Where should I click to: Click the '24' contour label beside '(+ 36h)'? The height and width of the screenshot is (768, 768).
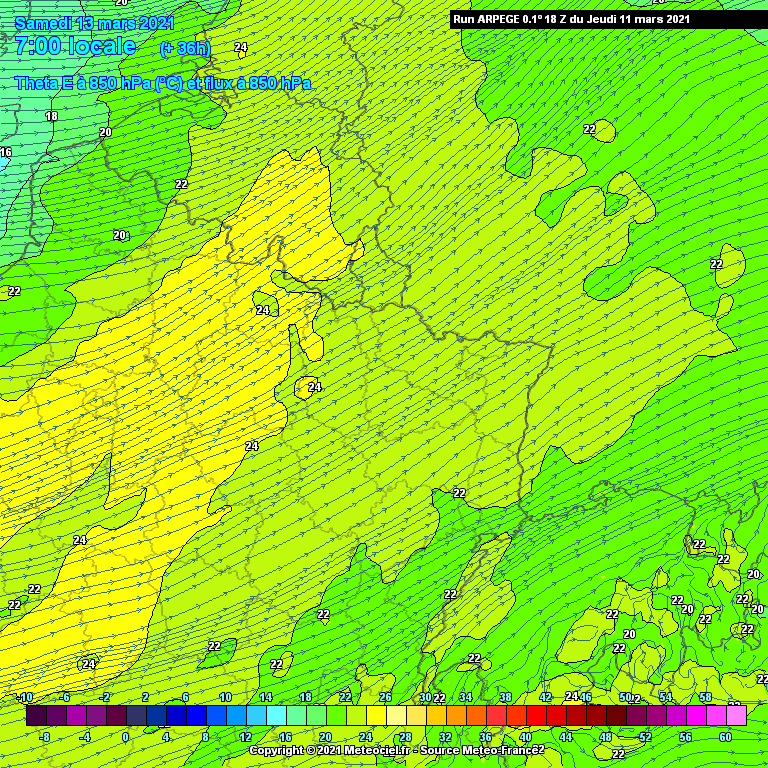click(x=240, y=47)
